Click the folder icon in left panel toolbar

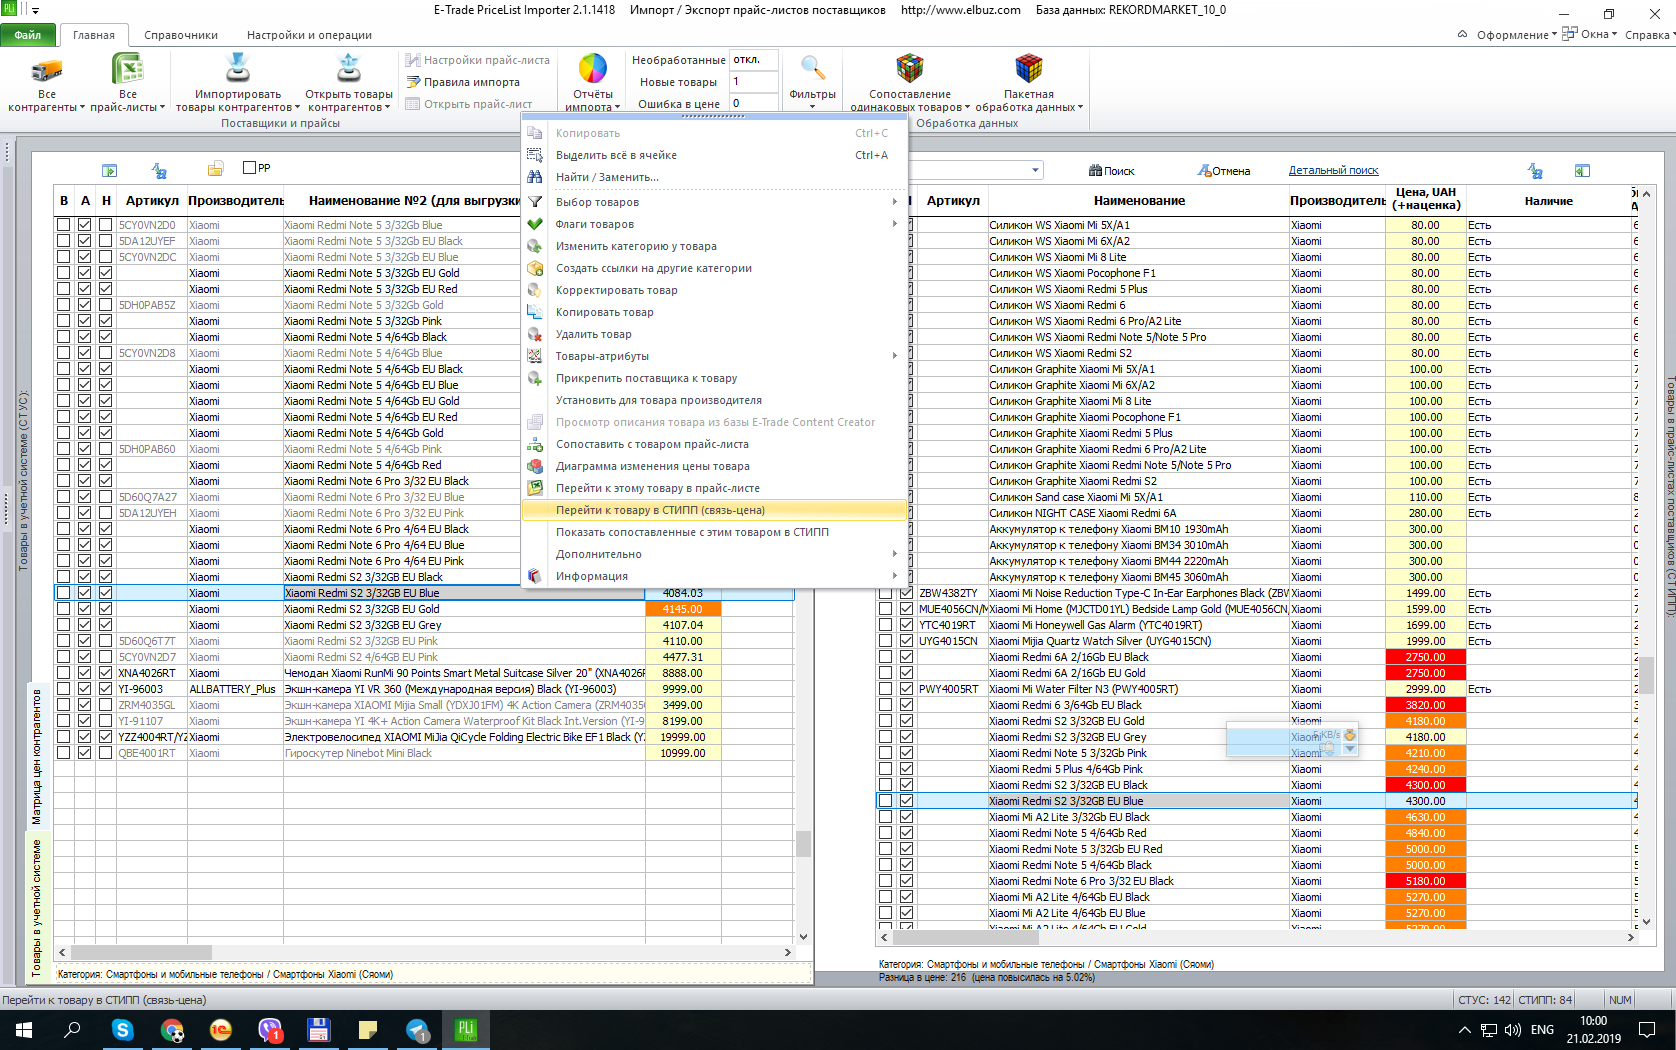tap(215, 169)
